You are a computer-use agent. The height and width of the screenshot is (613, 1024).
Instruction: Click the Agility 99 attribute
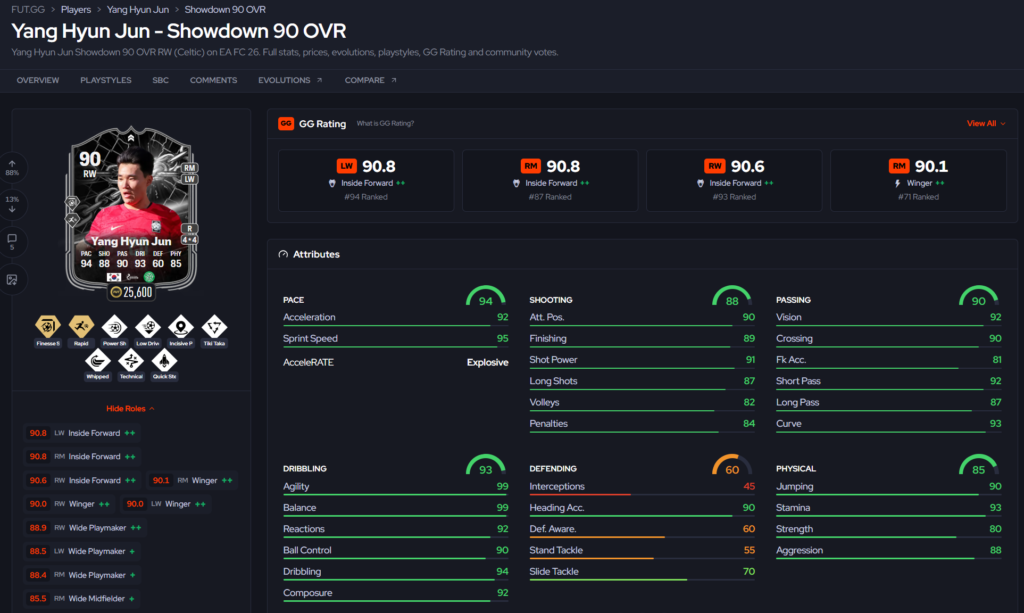pyautogui.click(x=396, y=488)
